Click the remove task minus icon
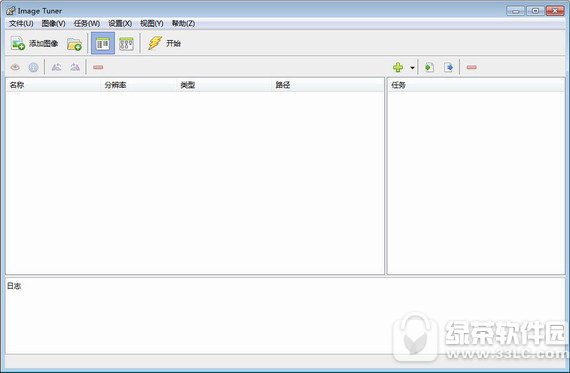The width and height of the screenshot is (570, 373). tap(471, 67)
